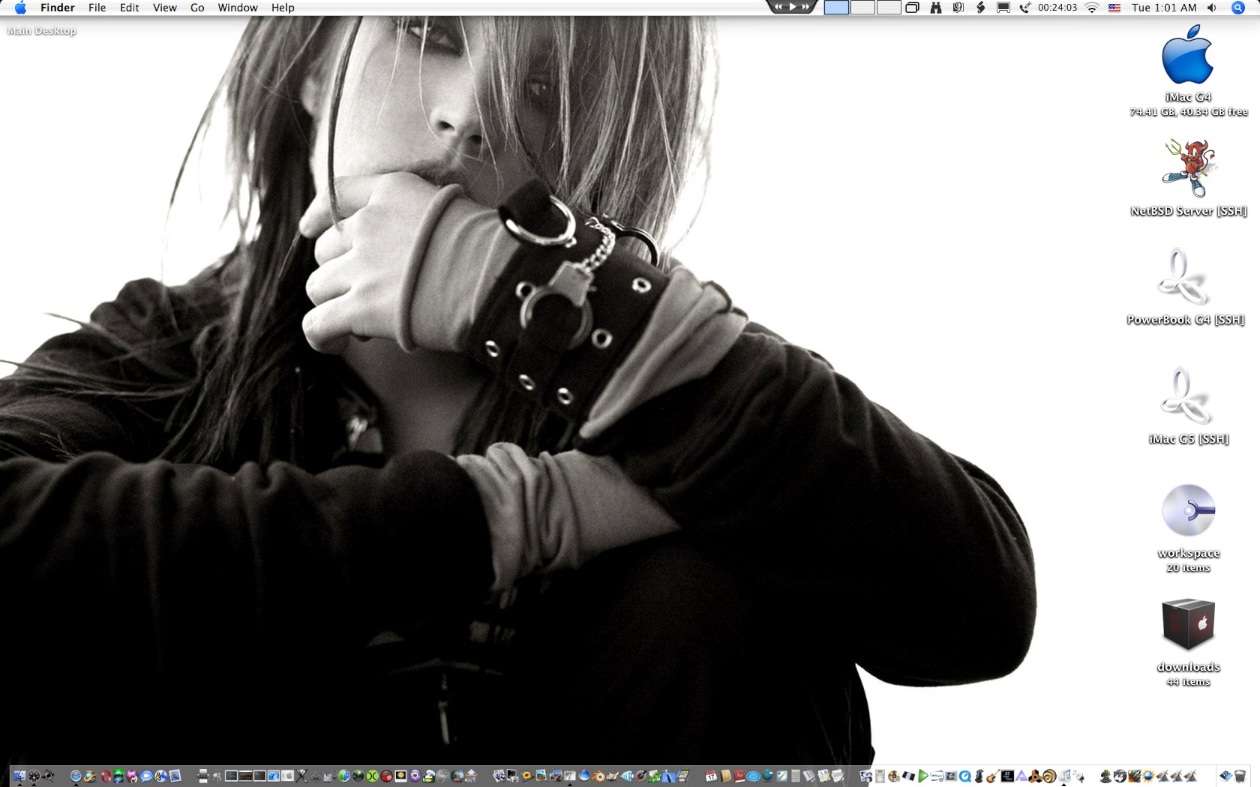Viewport: 1260px width, 787px height.
Task: Select the workspace folder on the desktop
Action: [x=1188, y=511]
